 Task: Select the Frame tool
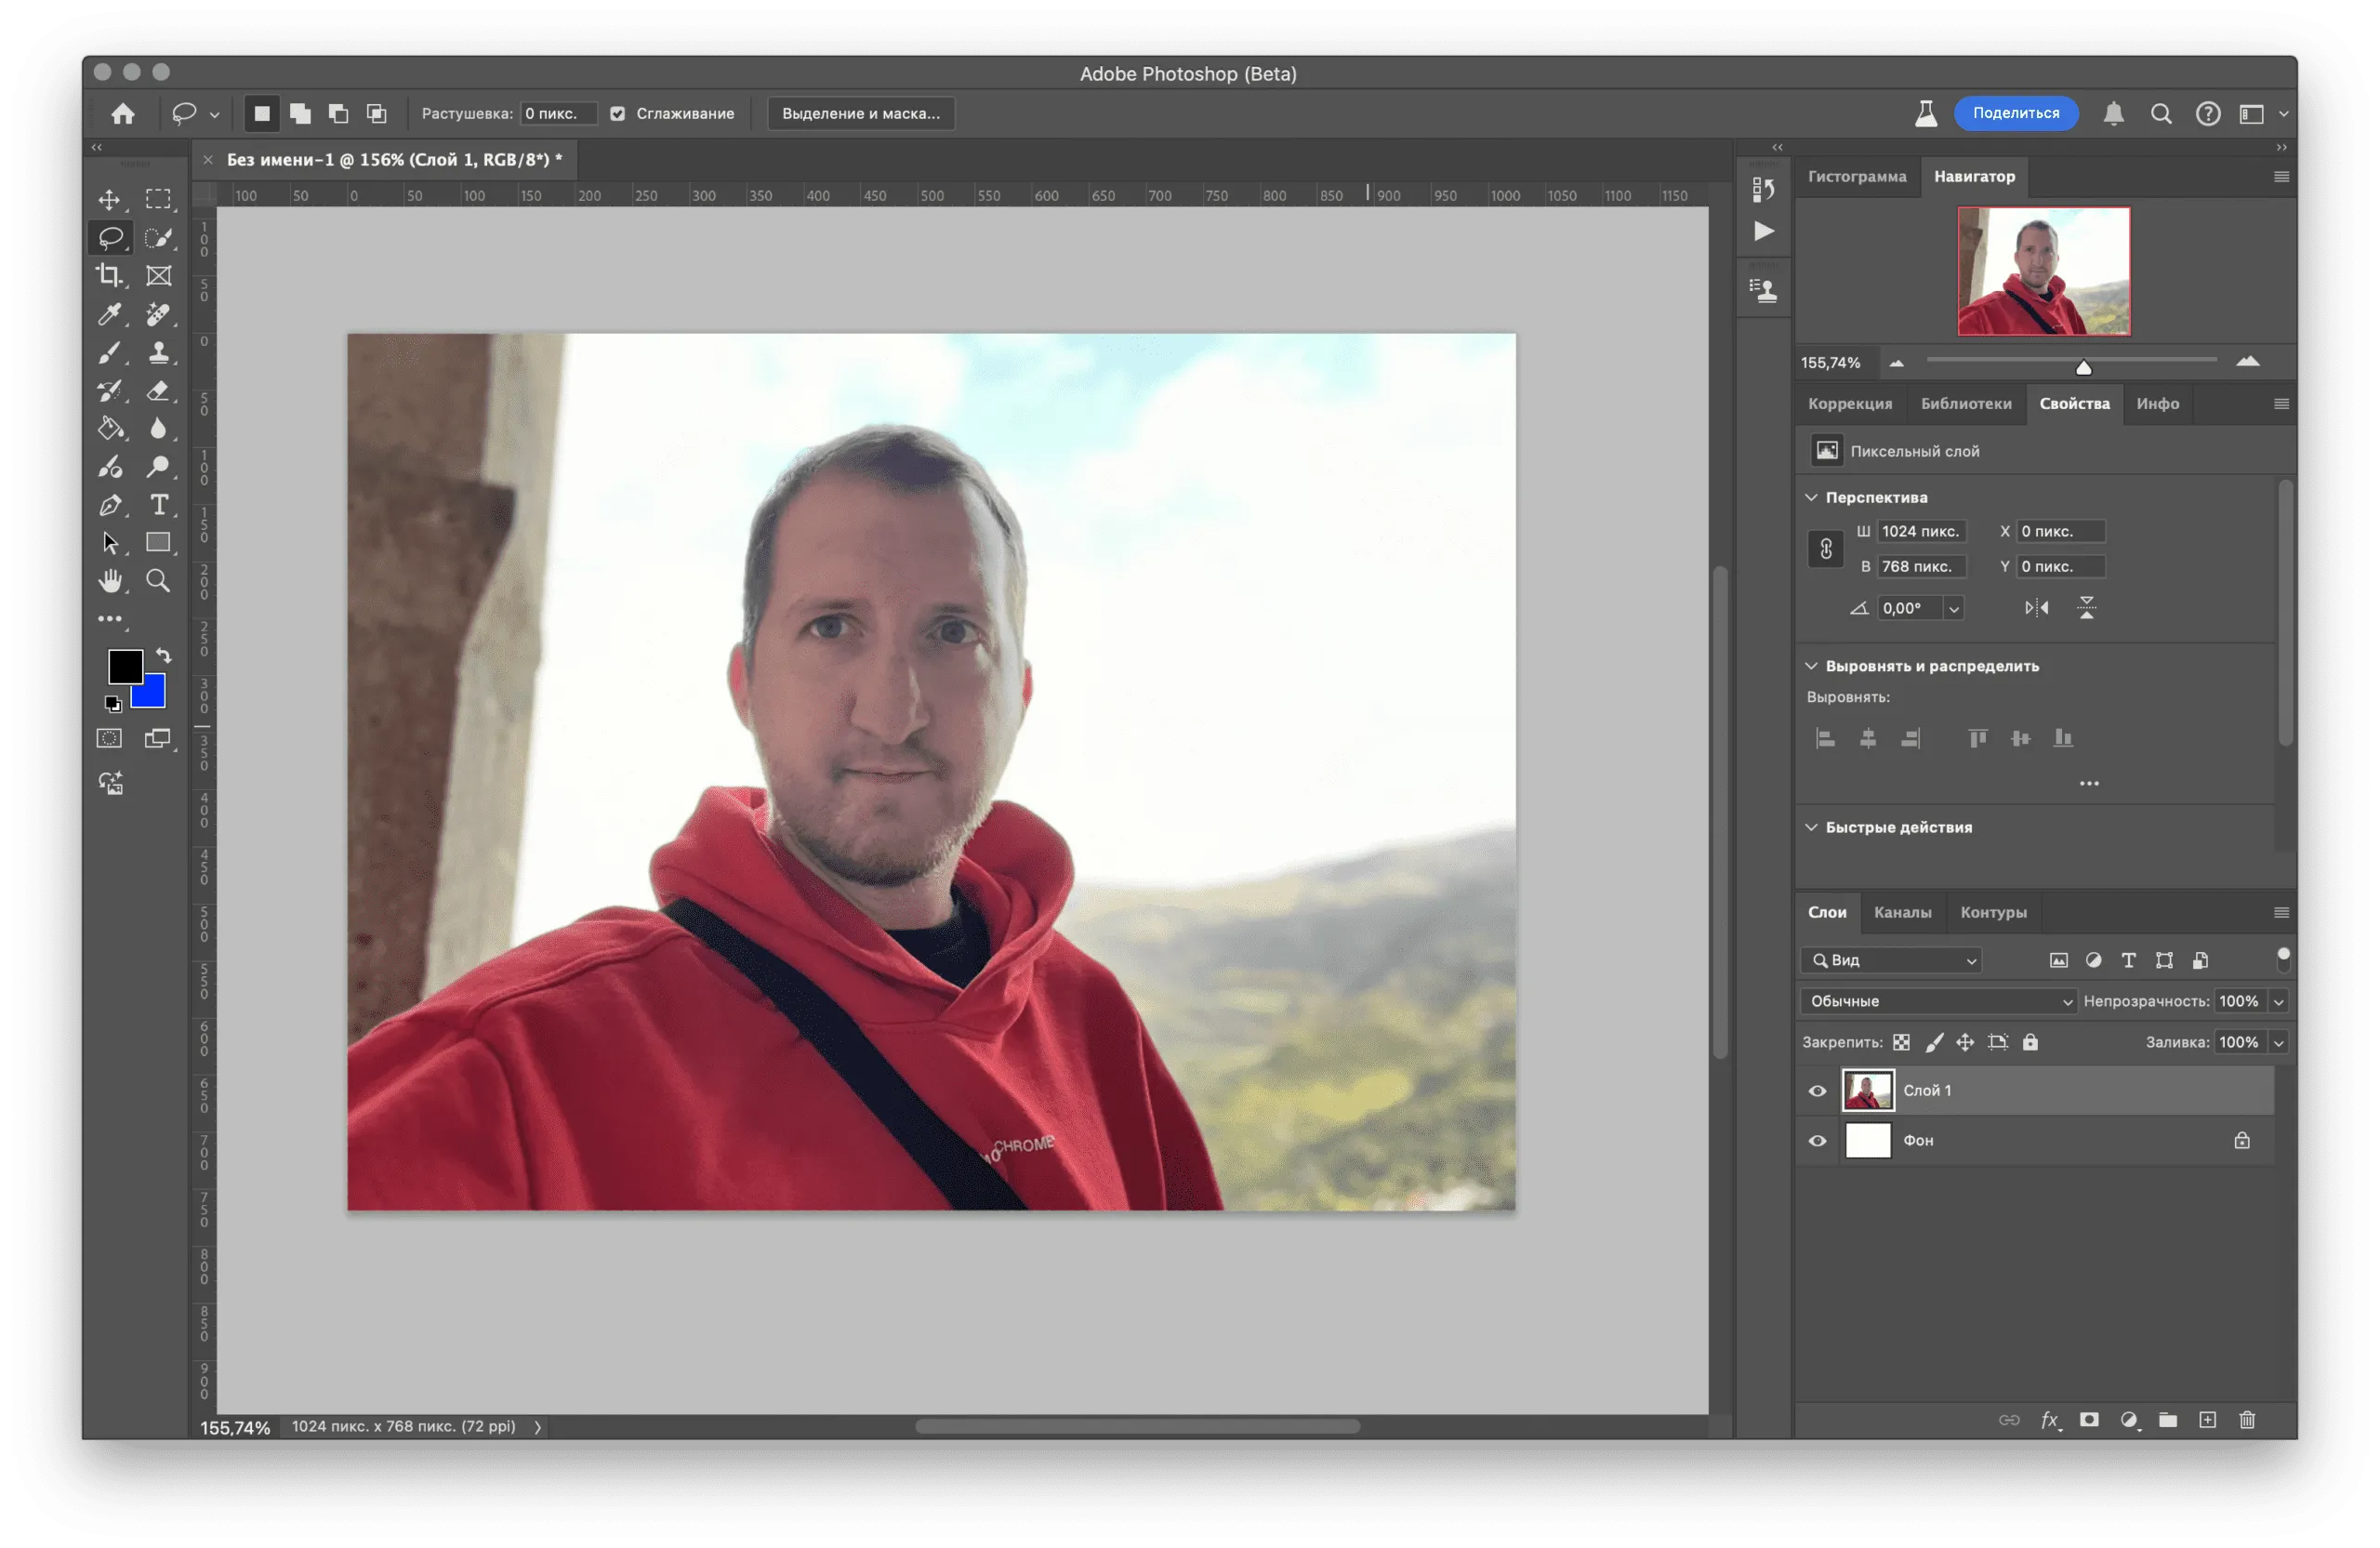click(158, 275)
